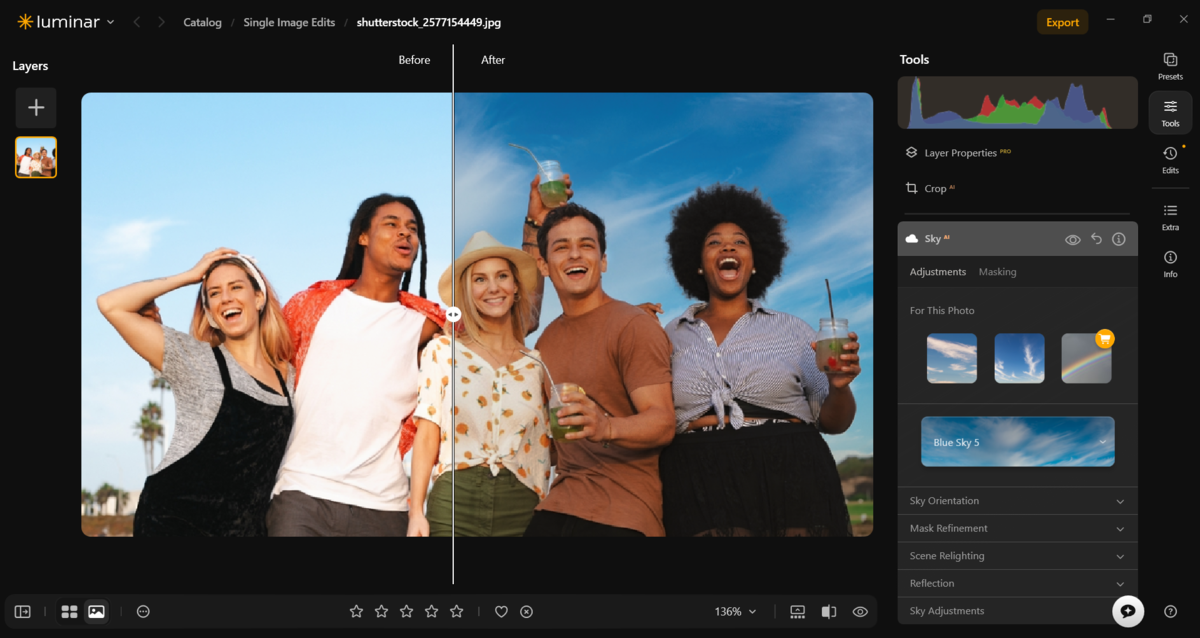Mark photo as rejected

[x=527, y=611]
